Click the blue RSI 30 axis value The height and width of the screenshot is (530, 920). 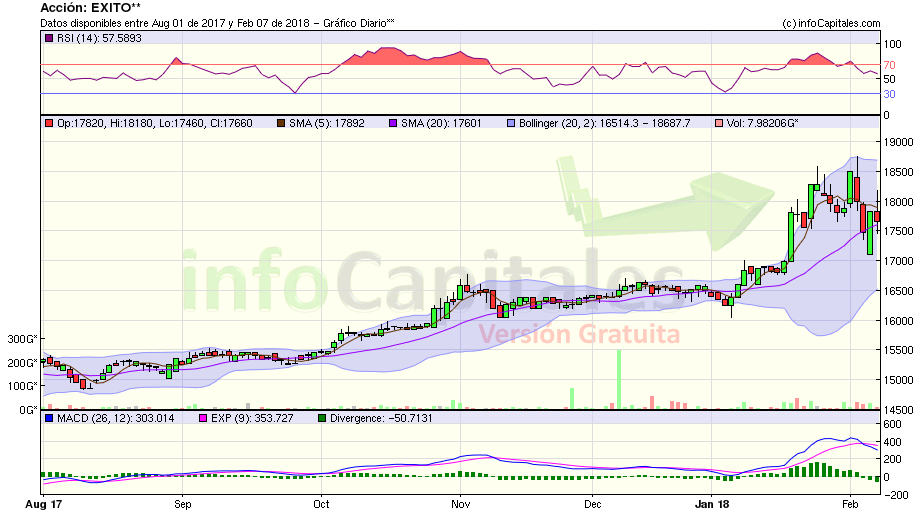click(x=889, y=94)
